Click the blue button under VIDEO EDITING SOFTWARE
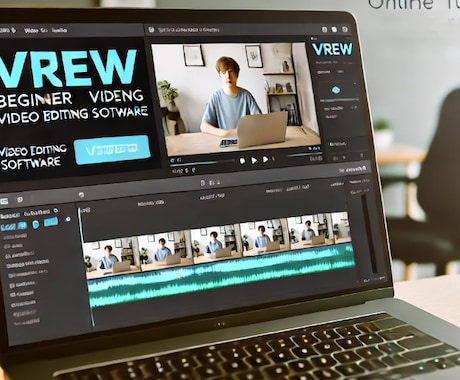Image resolution: width=460 pixels, height=380 pixels. click(x=112, y=149)
